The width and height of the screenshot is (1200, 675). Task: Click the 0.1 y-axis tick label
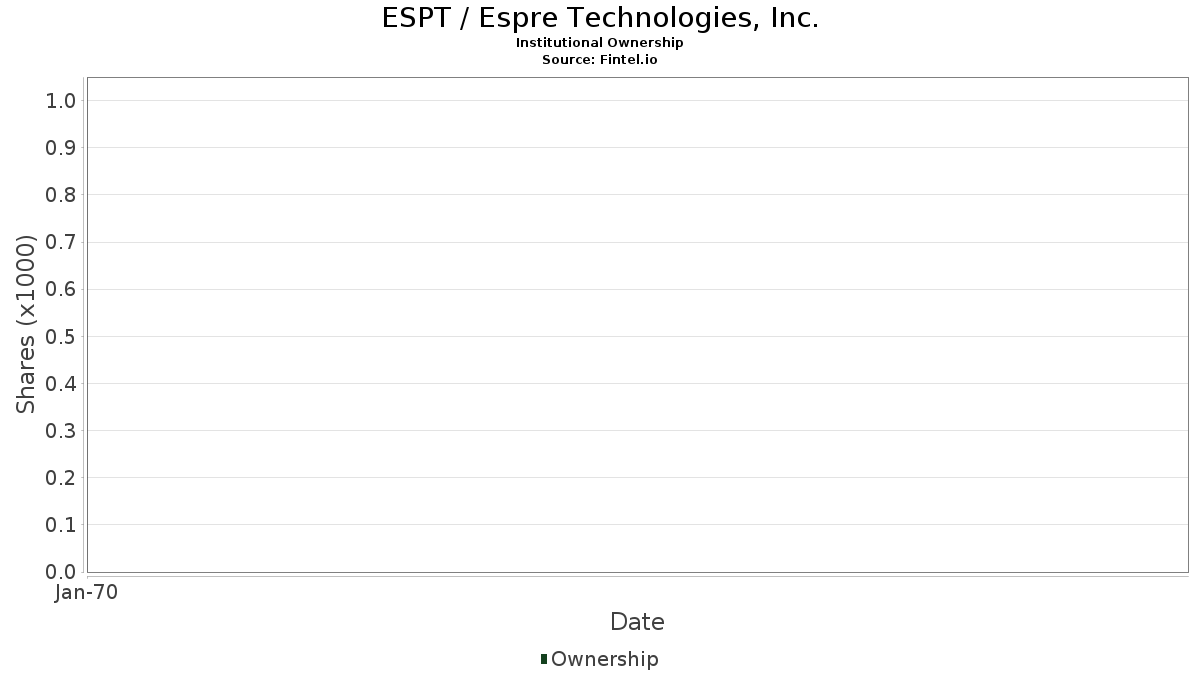pos(61,525)
